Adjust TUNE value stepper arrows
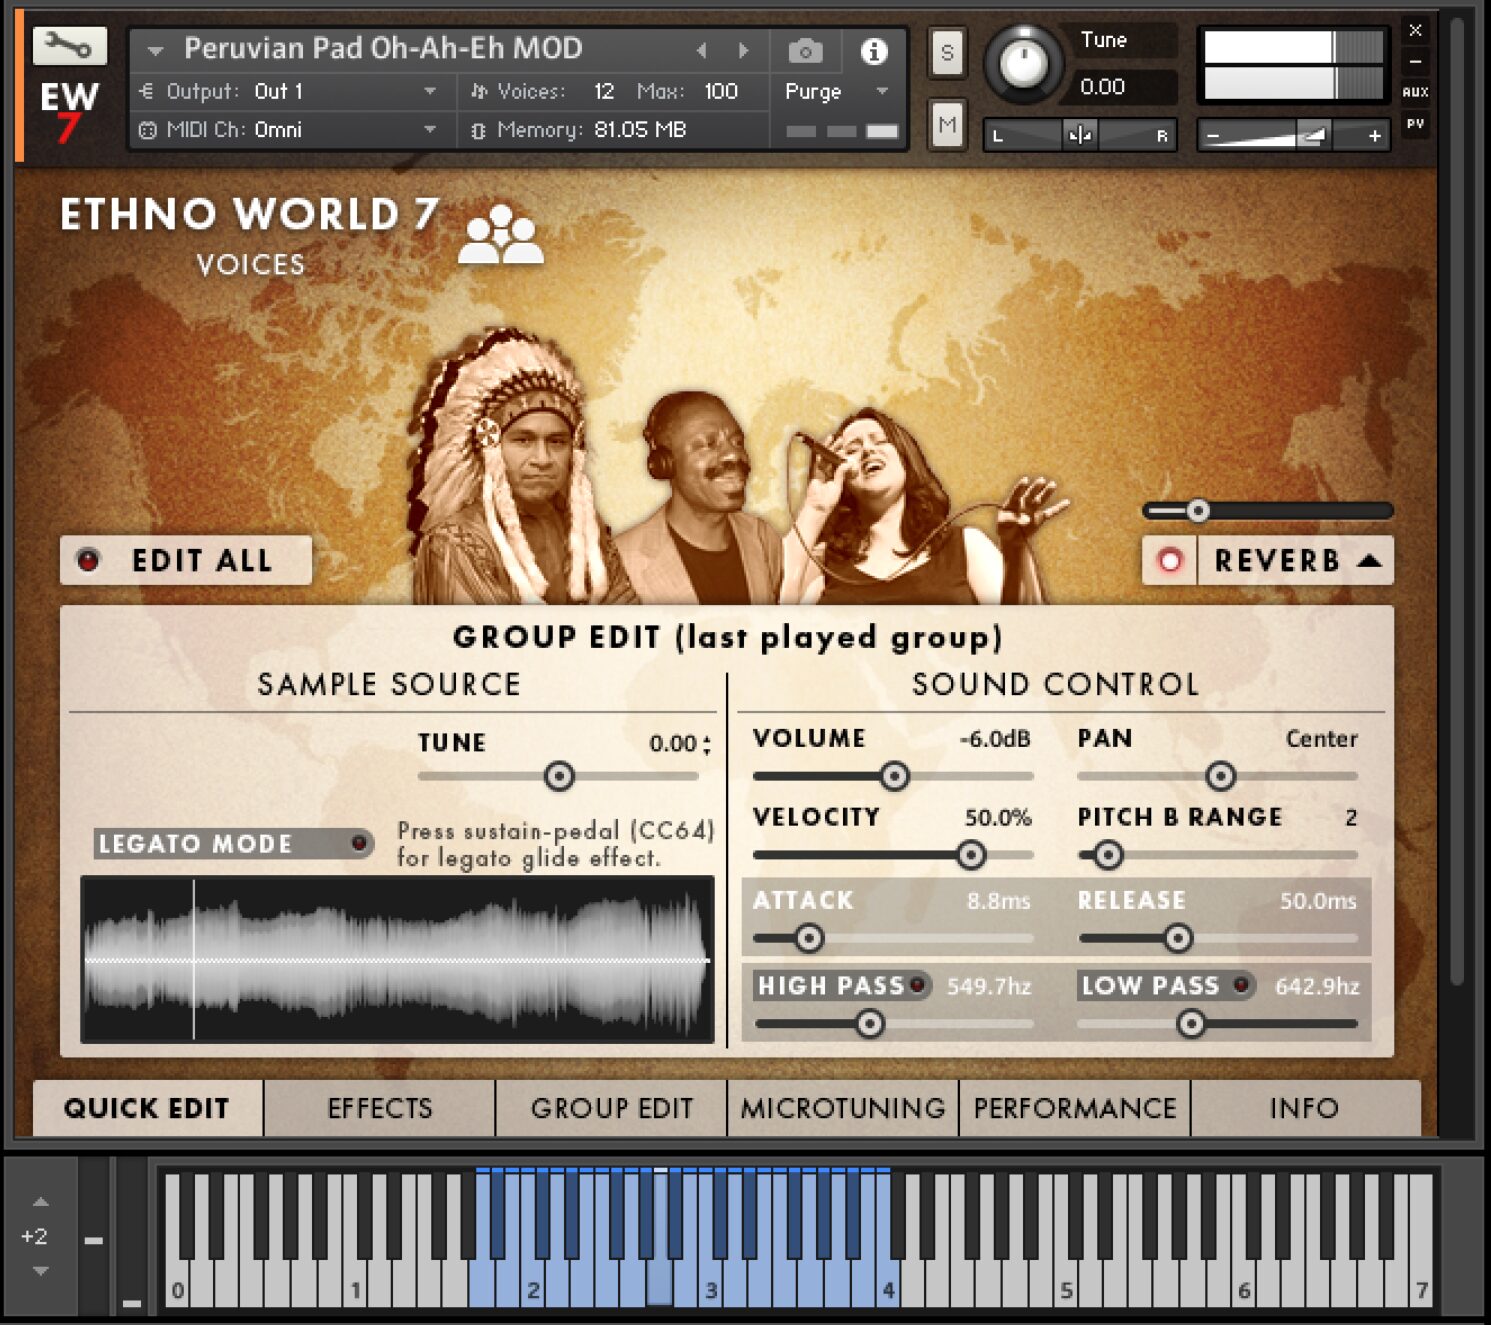This screenshot has height=1325, width=1491. click(707, 744)
